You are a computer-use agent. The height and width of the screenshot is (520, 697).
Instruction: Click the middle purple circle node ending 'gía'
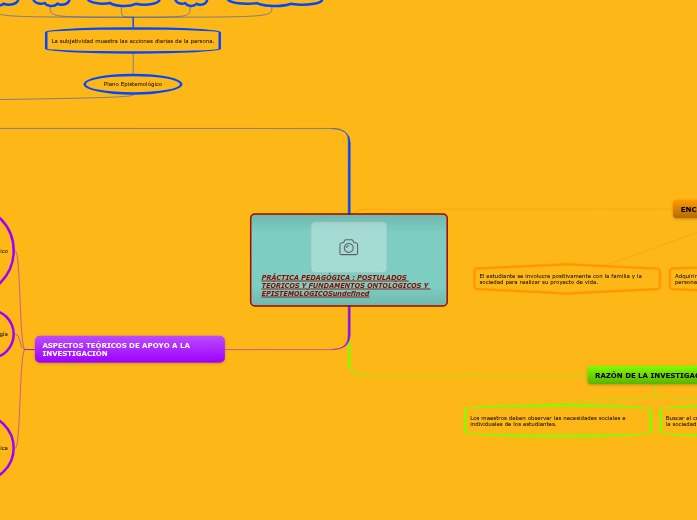pos(3,334)
